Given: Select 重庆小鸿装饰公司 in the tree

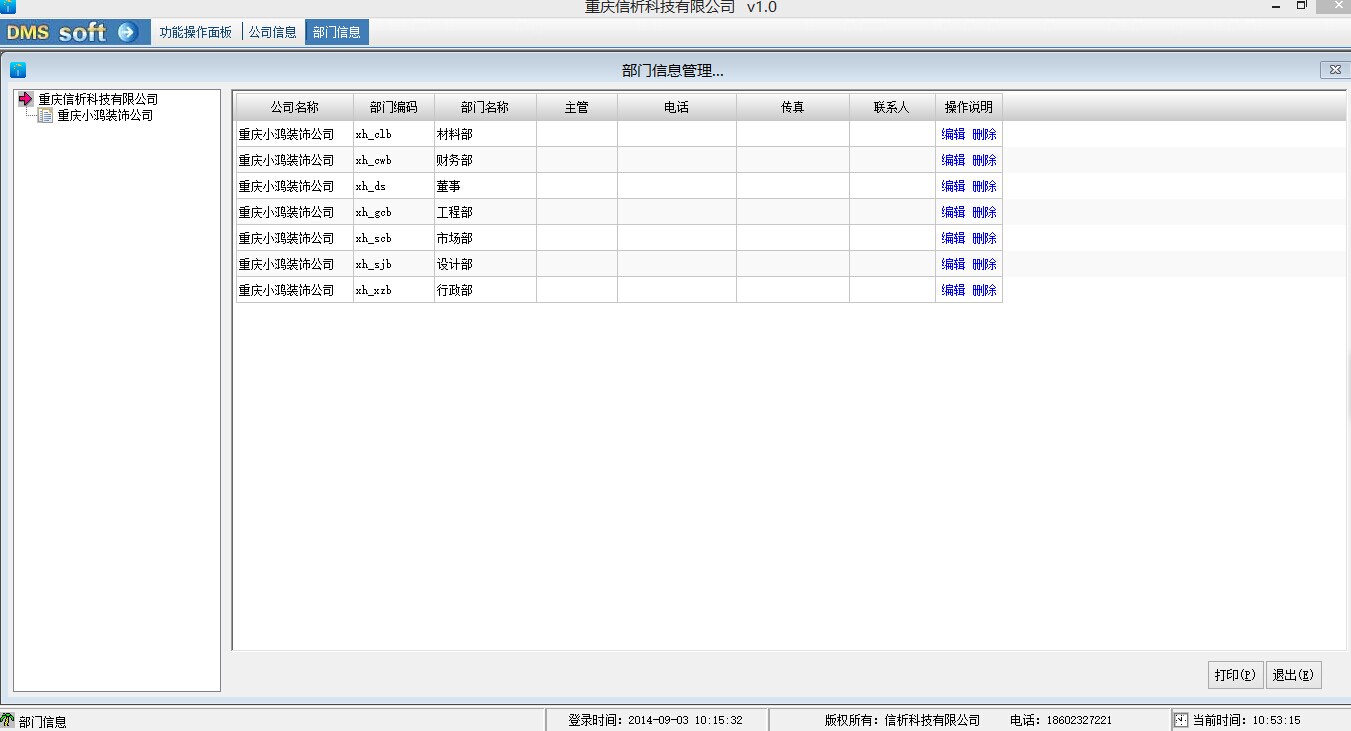Looking at the screenshot, I should (x=105, y=116).
